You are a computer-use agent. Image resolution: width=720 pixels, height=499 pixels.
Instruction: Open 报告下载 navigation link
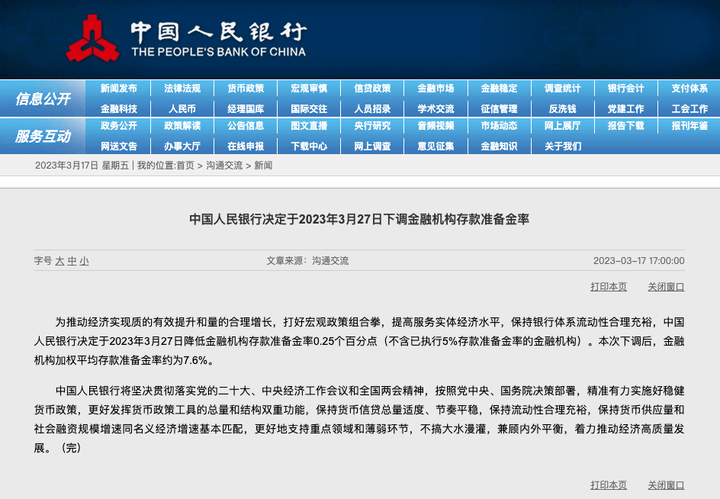(626, 126)
